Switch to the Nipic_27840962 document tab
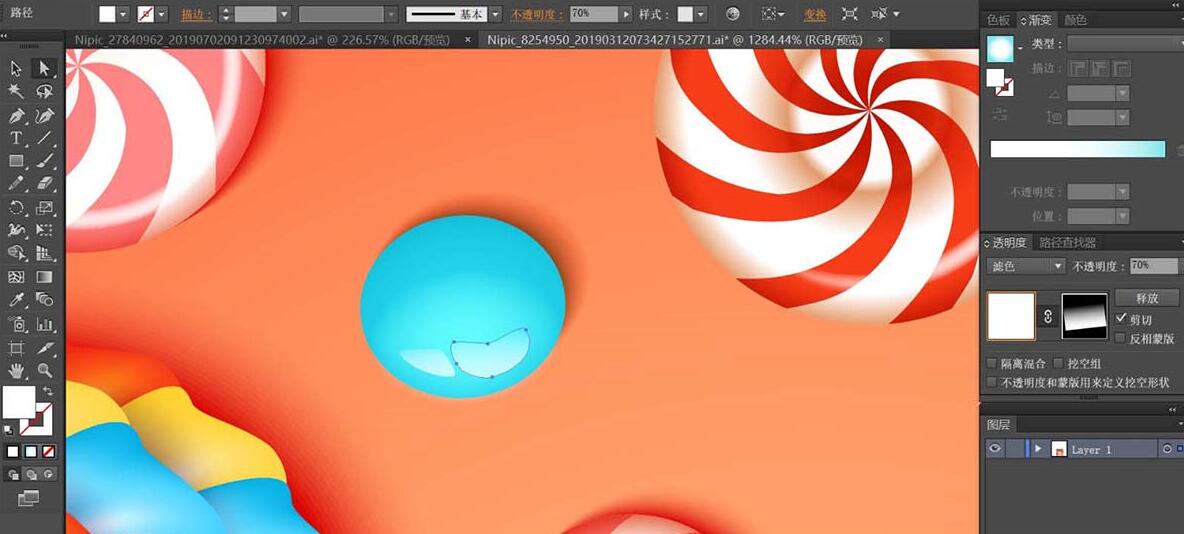 263,39
